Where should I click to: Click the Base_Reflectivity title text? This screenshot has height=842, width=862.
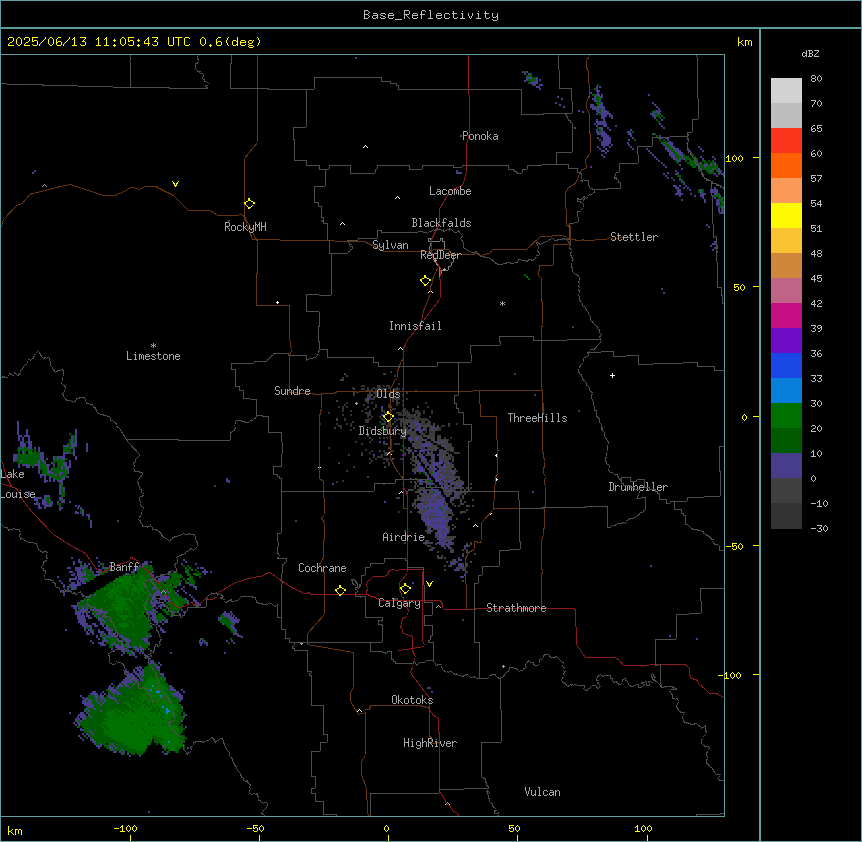(431, 15)
